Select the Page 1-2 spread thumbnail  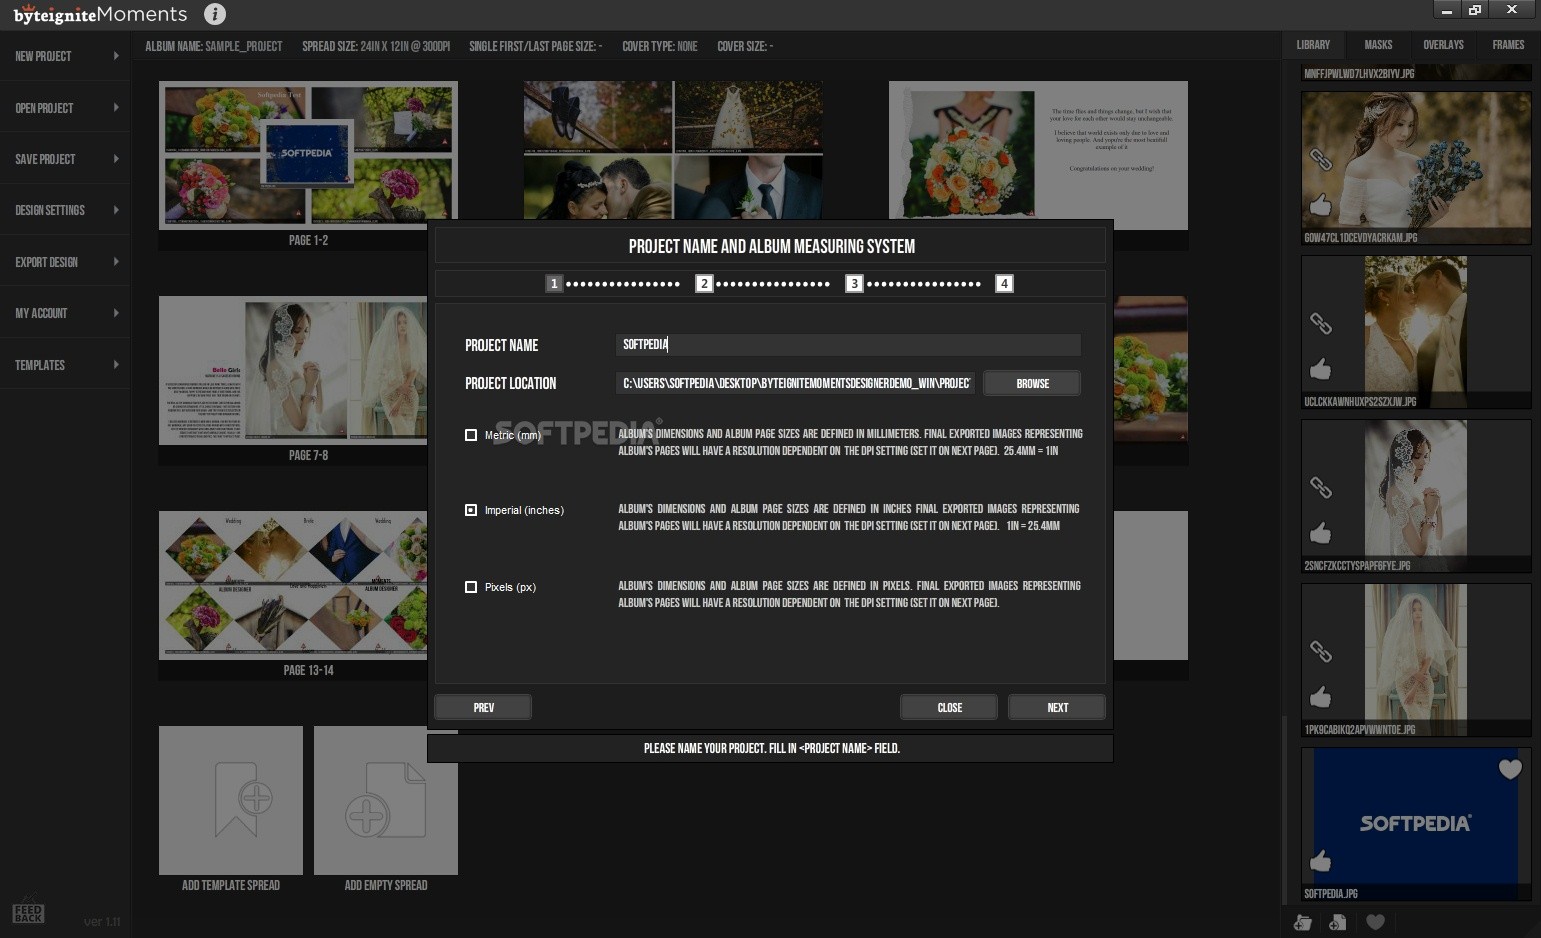click(308, 156)
